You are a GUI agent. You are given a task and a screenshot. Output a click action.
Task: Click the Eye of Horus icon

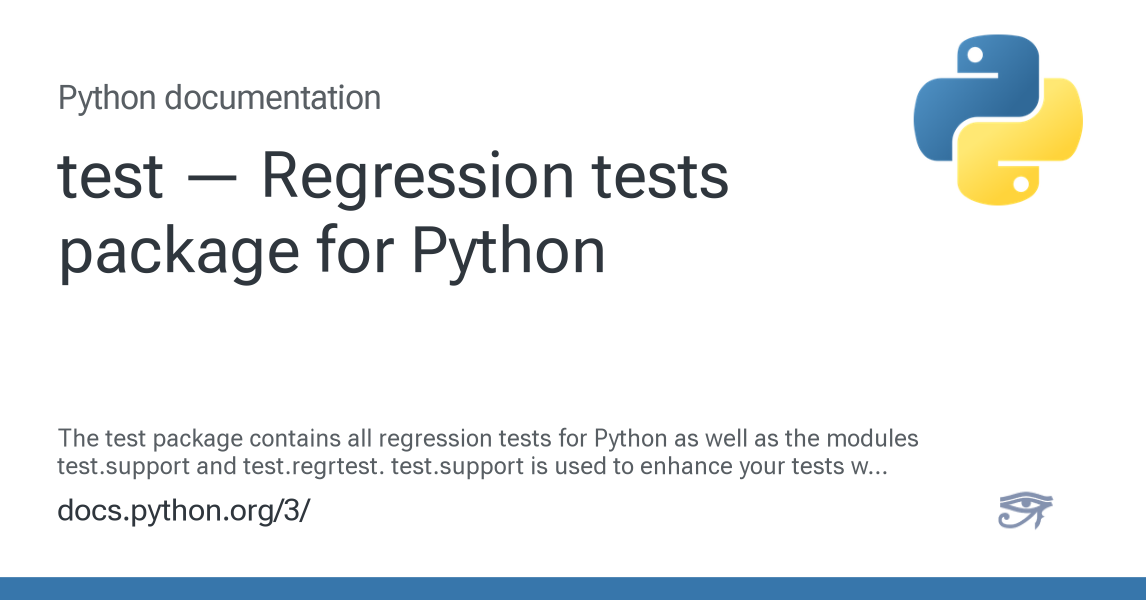pyautogui.click(x=1025, y=510)
